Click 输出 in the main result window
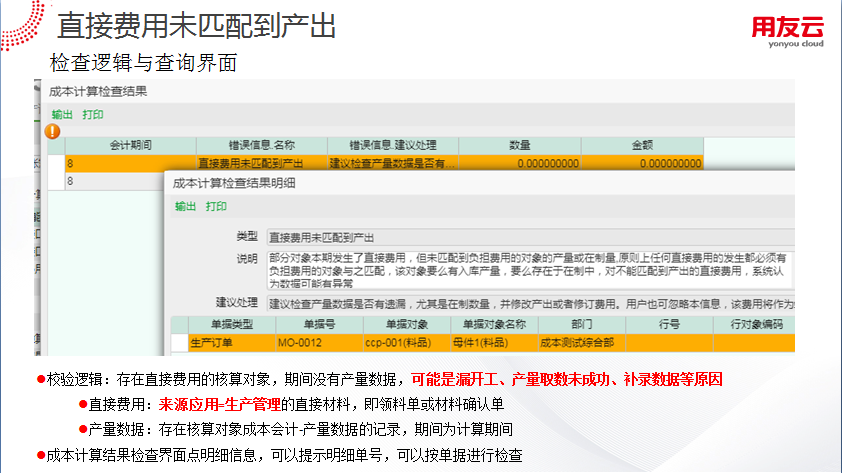Screen dimensions: 842x473 [x=62, y=114]
